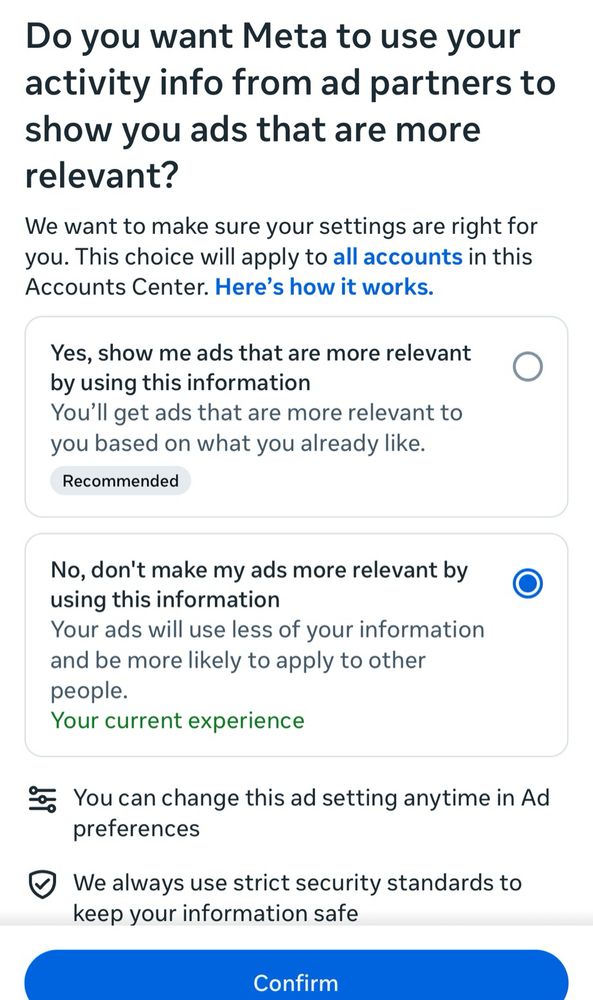Click the Yes option description text

point(256,428)
